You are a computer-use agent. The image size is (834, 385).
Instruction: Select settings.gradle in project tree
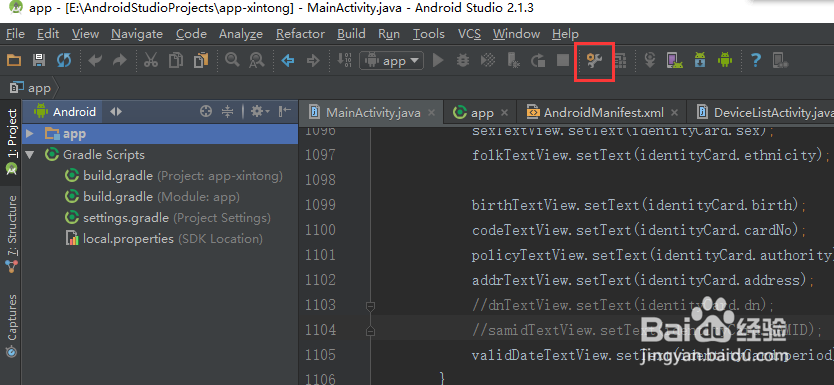pyautogui.click(x=167, y=218)
